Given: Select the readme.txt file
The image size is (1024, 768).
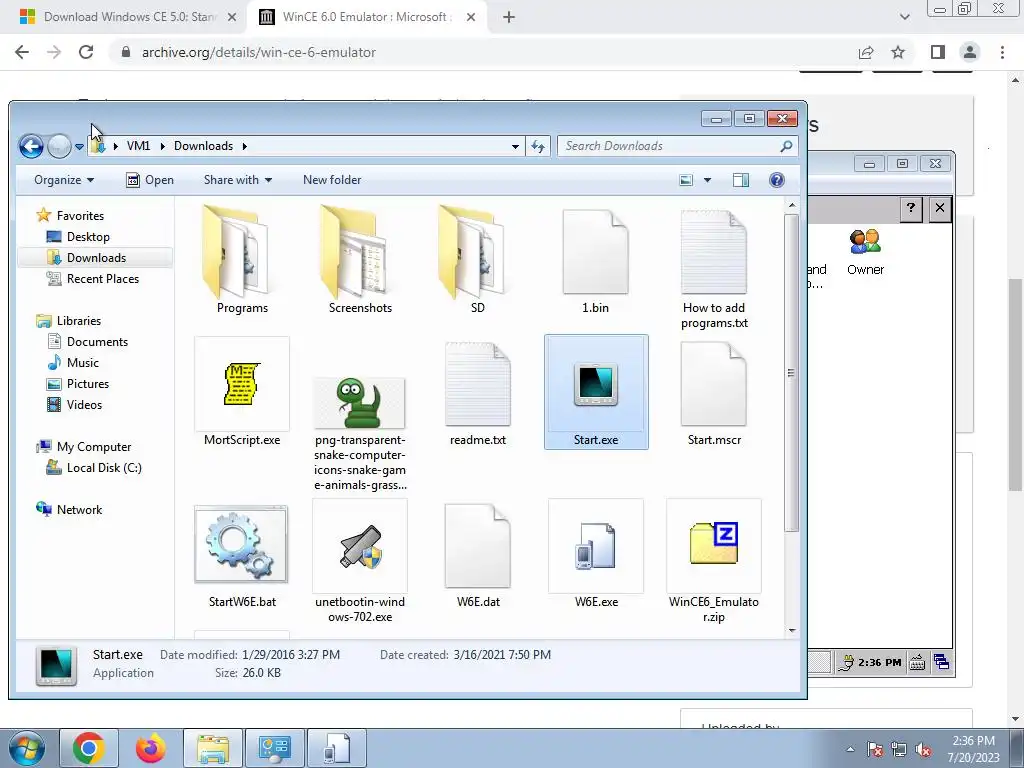Looking at the screenshot, I should point(477,393).
